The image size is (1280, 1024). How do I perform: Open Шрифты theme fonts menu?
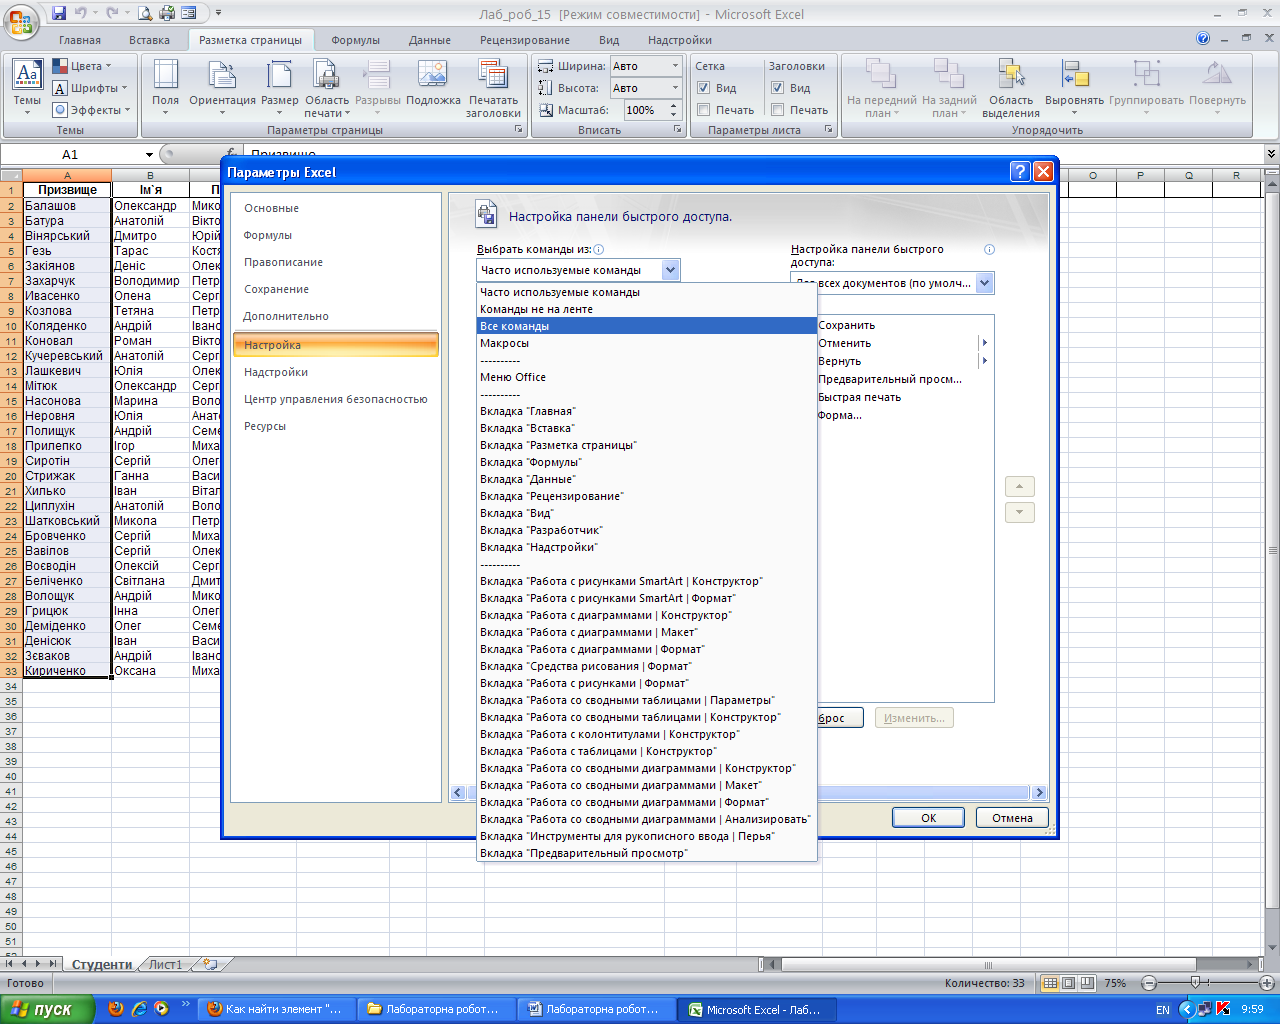pos(91,88)
